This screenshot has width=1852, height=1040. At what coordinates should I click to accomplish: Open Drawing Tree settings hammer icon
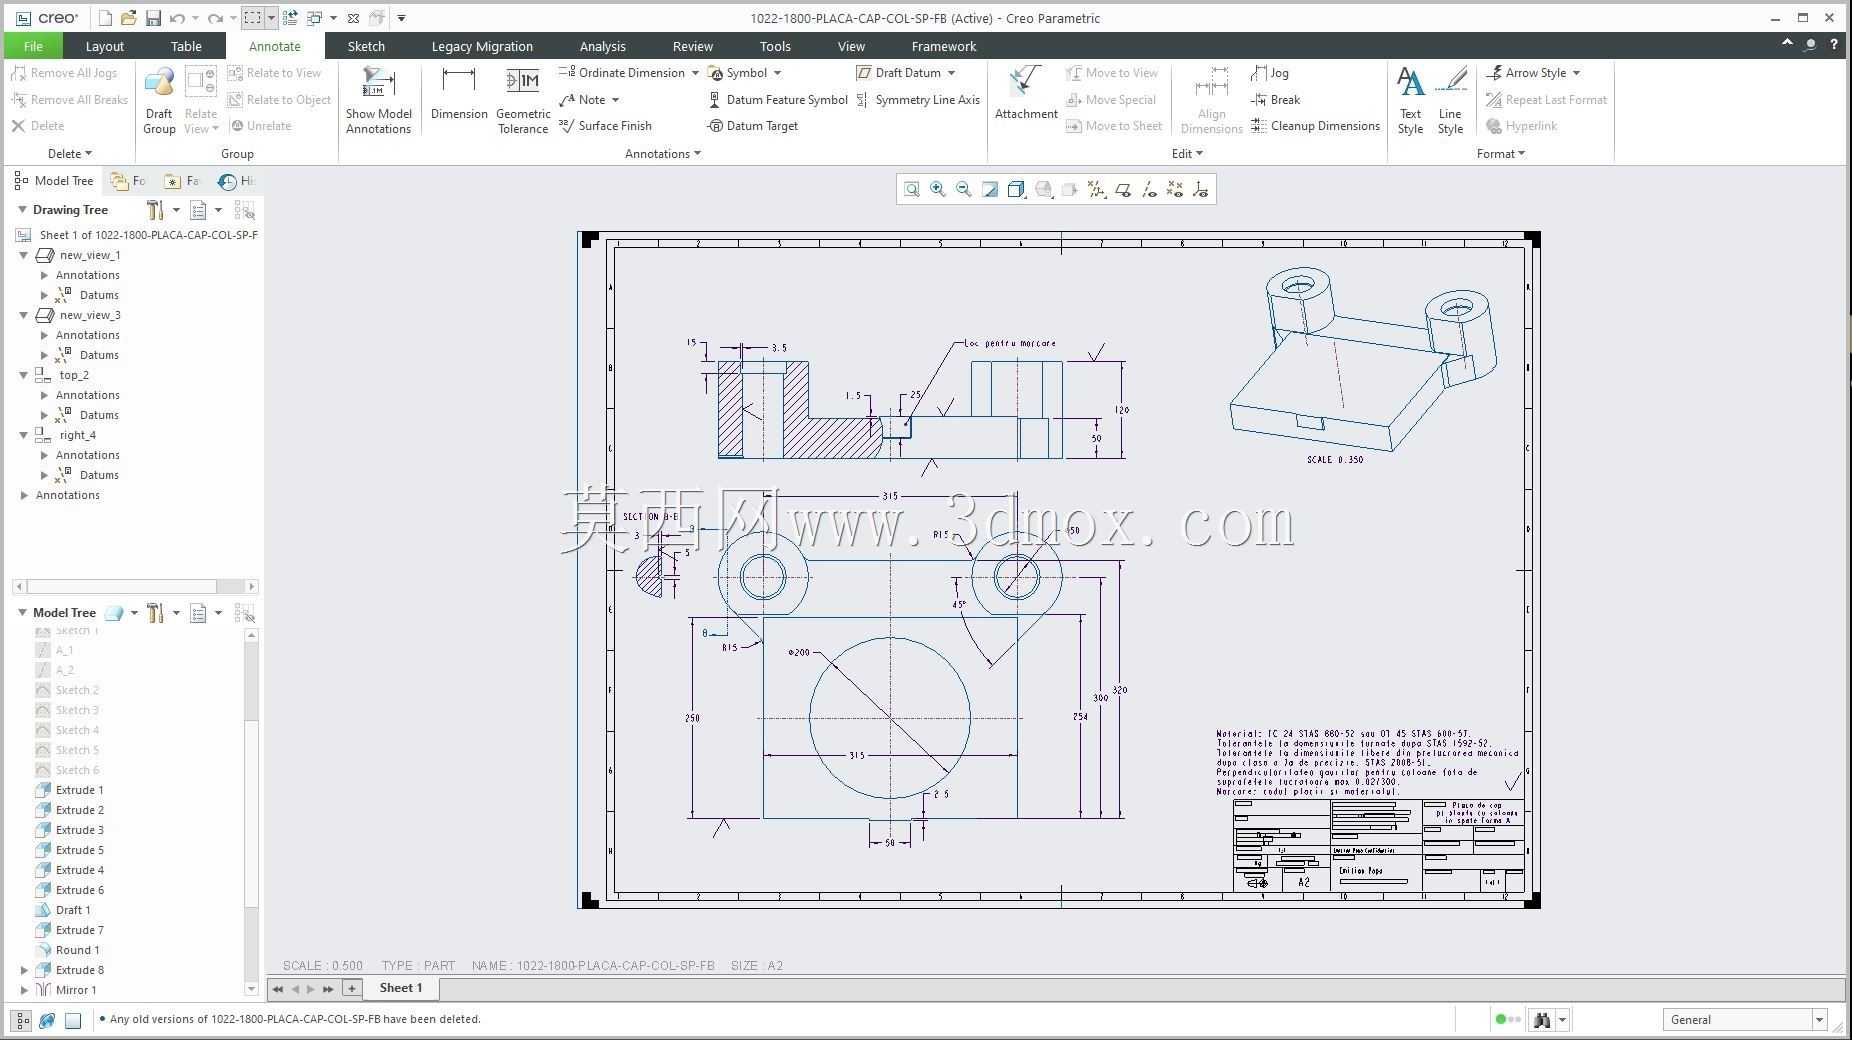click(x=155, y=210)
